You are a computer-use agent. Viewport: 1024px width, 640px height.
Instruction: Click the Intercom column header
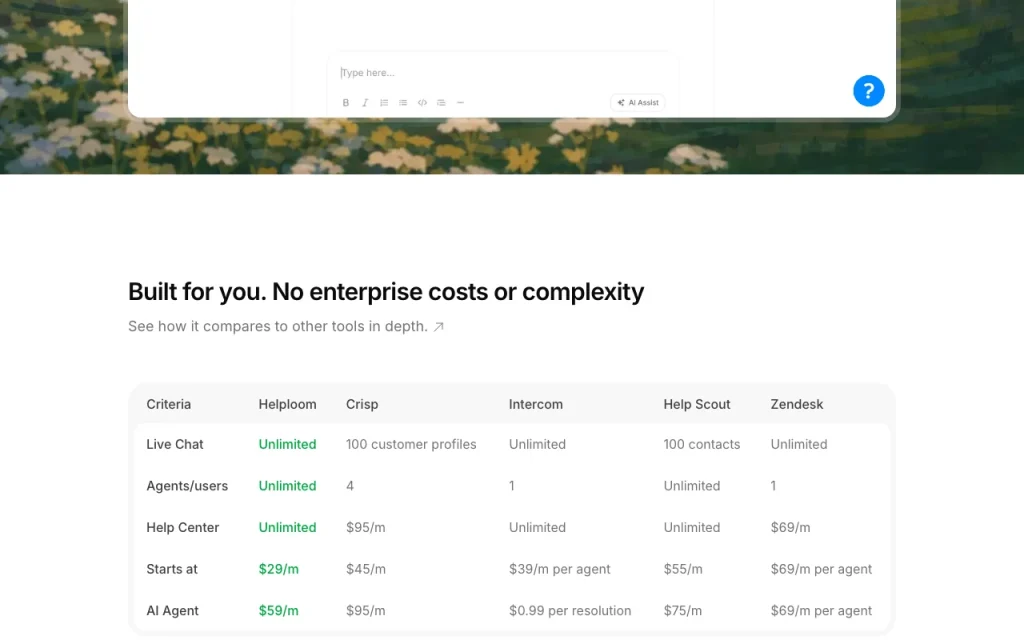pos(536,404)
